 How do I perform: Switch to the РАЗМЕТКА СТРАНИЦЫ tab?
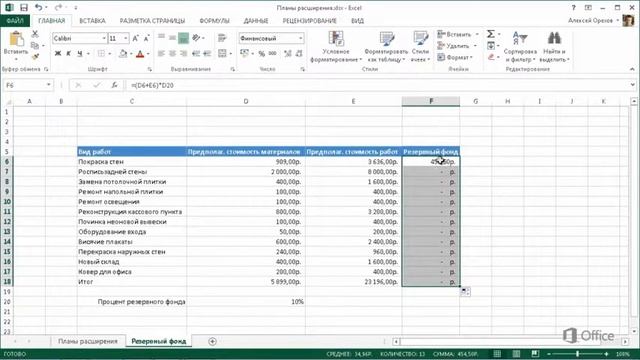[152, 20]
